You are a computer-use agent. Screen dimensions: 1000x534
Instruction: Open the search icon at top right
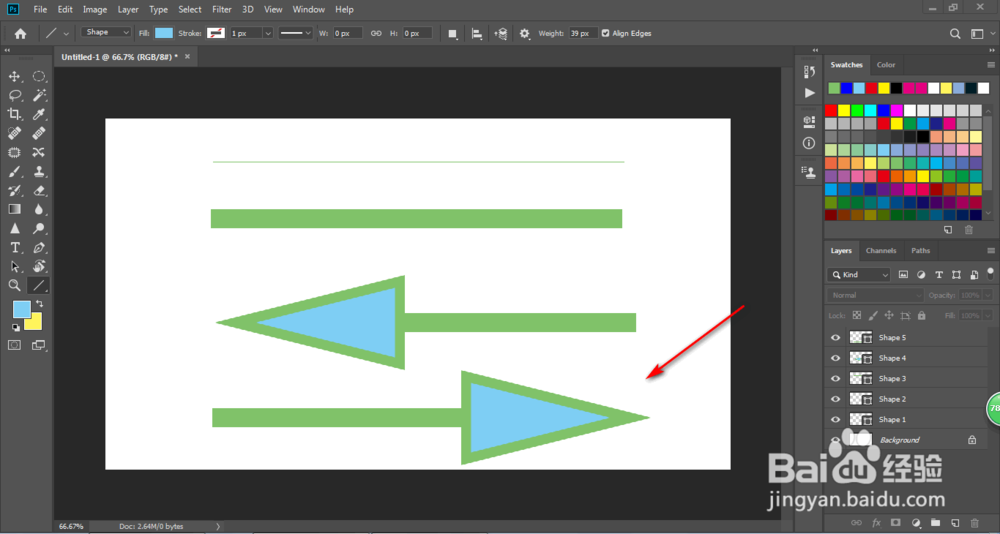[x=955, y=34]
